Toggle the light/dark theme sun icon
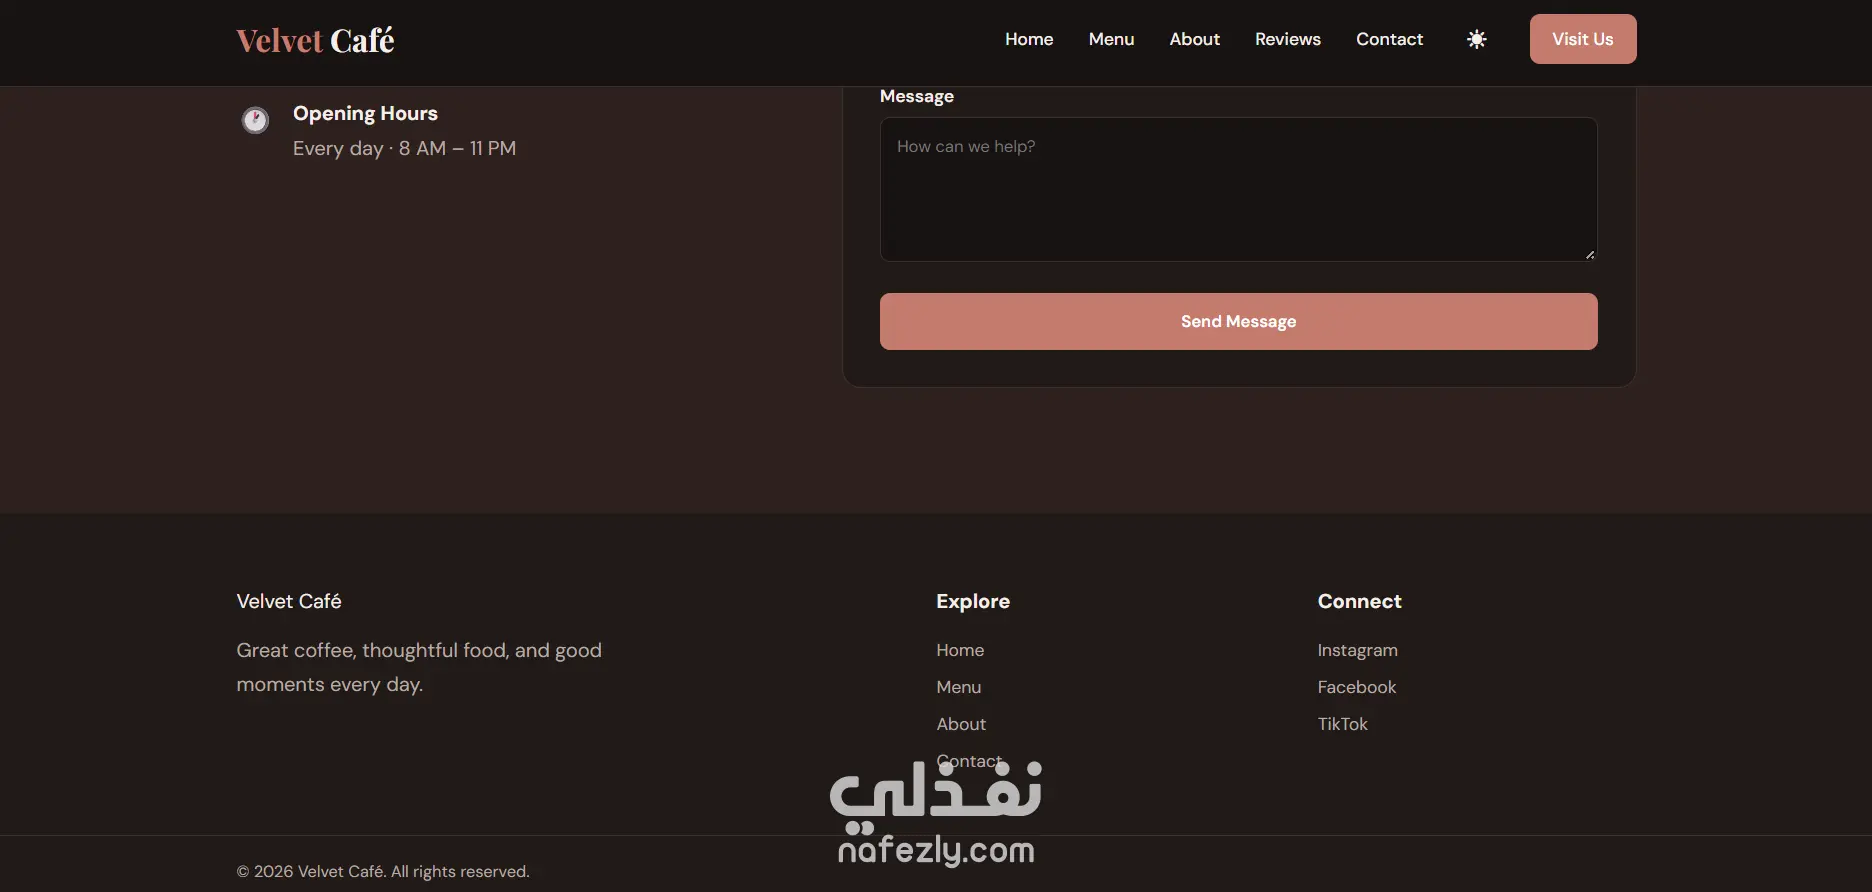The image size is (1872, 892). click(1476, 39)
